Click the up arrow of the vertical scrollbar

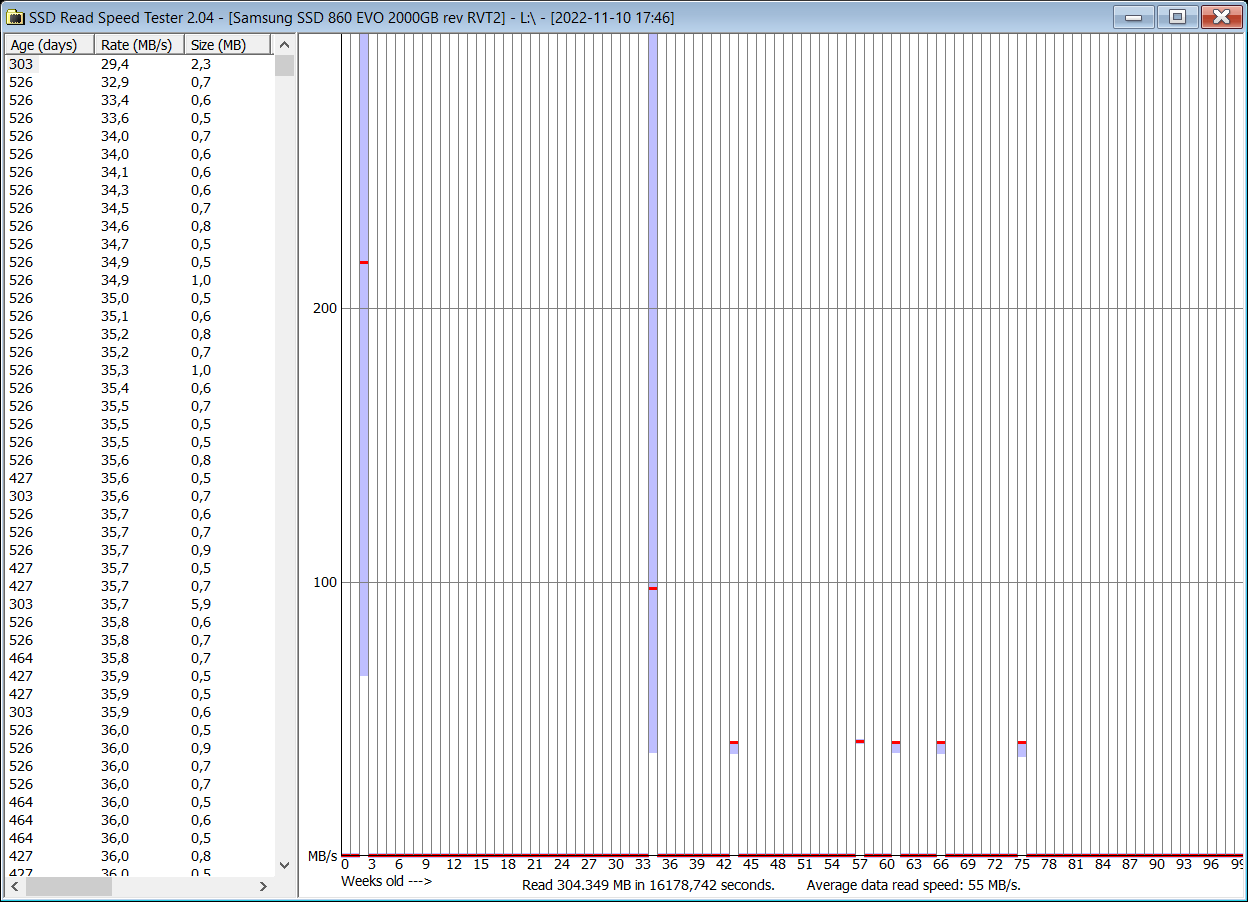pos(284,44)
